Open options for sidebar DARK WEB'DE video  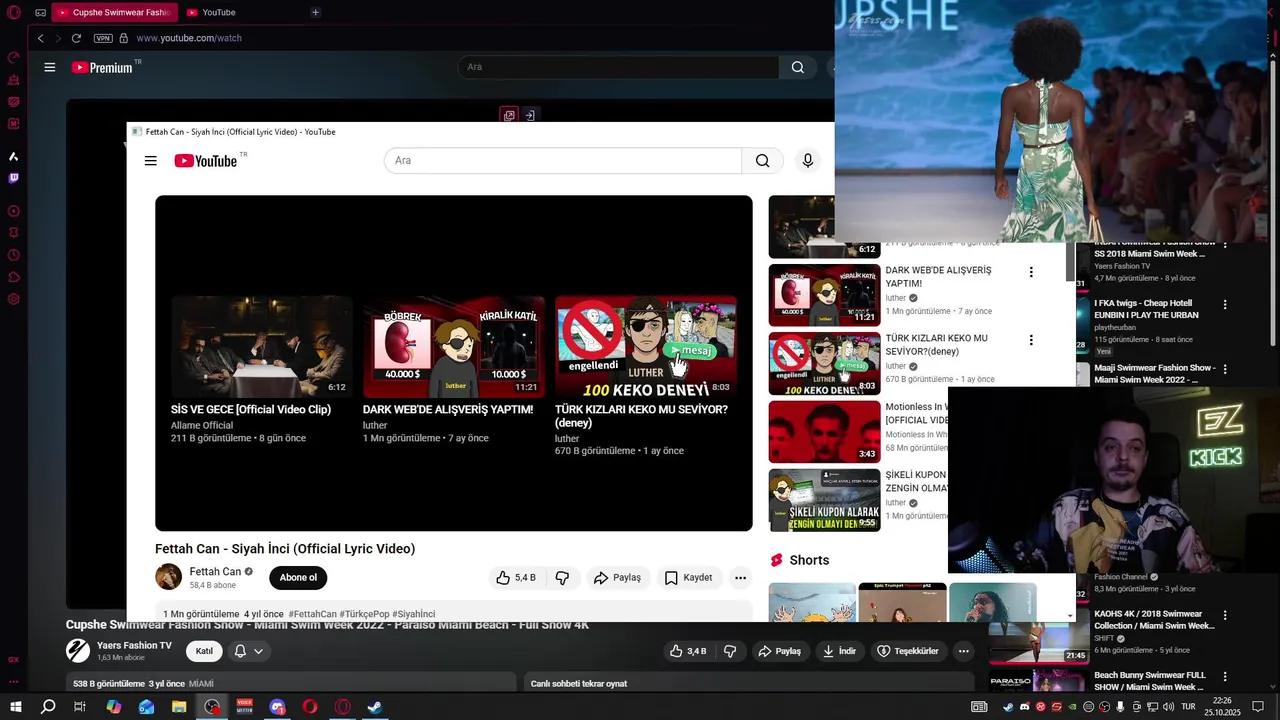tap(1031, 272)
